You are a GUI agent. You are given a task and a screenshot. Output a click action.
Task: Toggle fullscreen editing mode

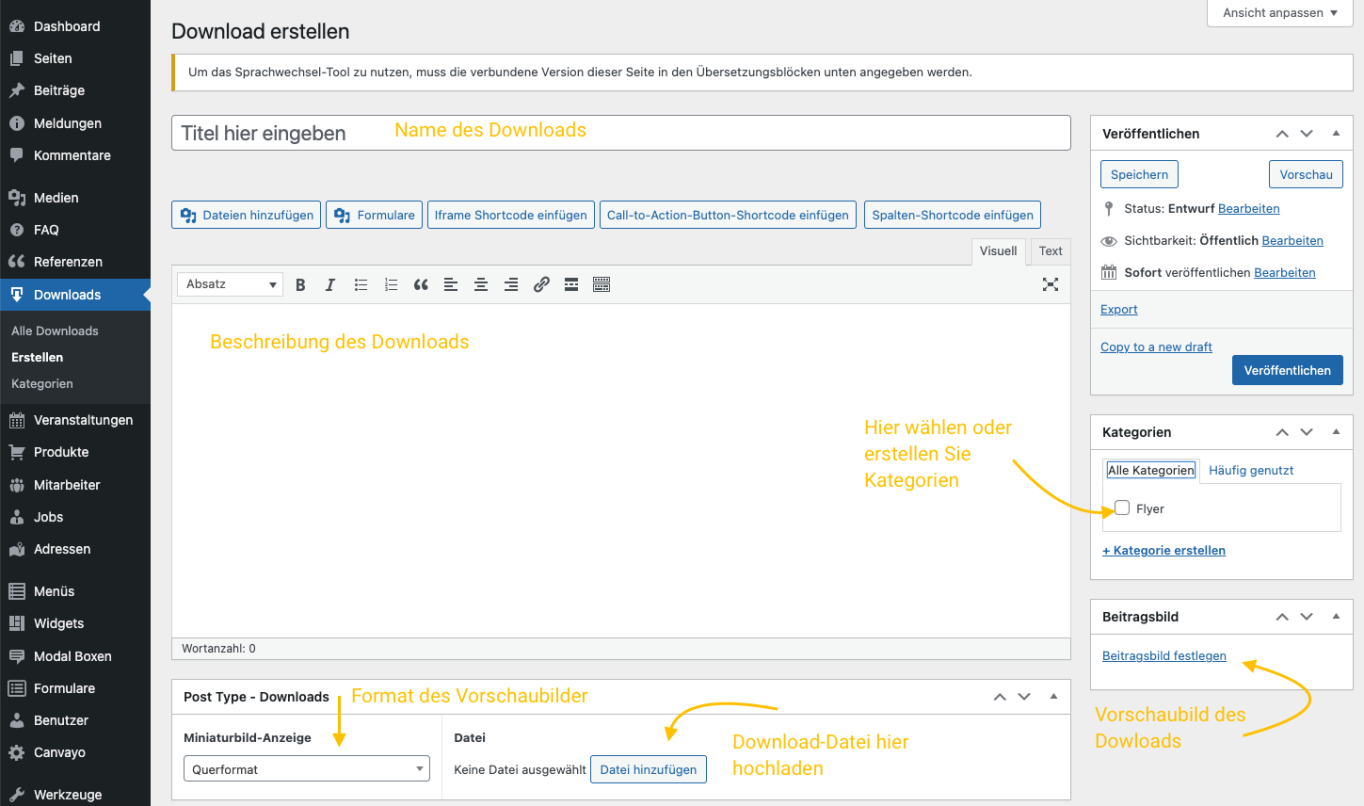(x=1050, y=284)
